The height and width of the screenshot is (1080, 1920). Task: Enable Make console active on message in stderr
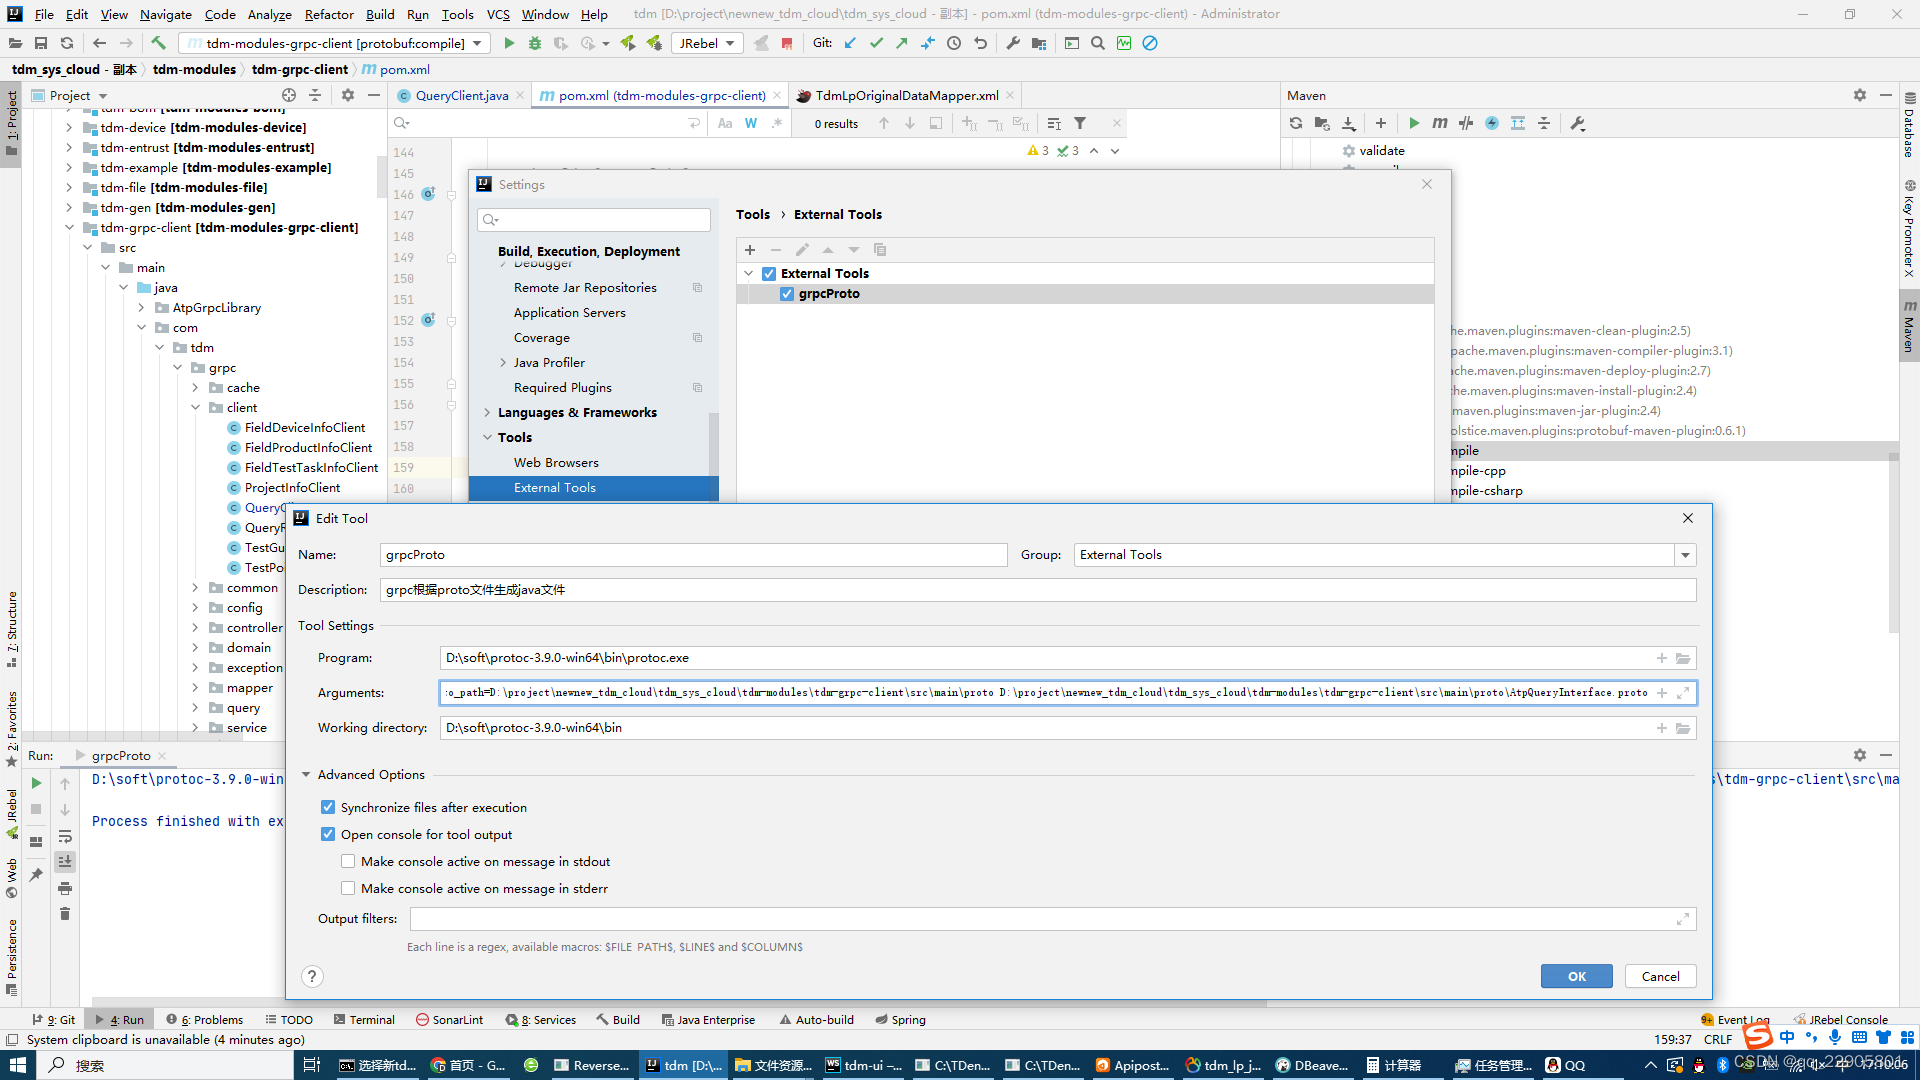(x=348, y=888)
